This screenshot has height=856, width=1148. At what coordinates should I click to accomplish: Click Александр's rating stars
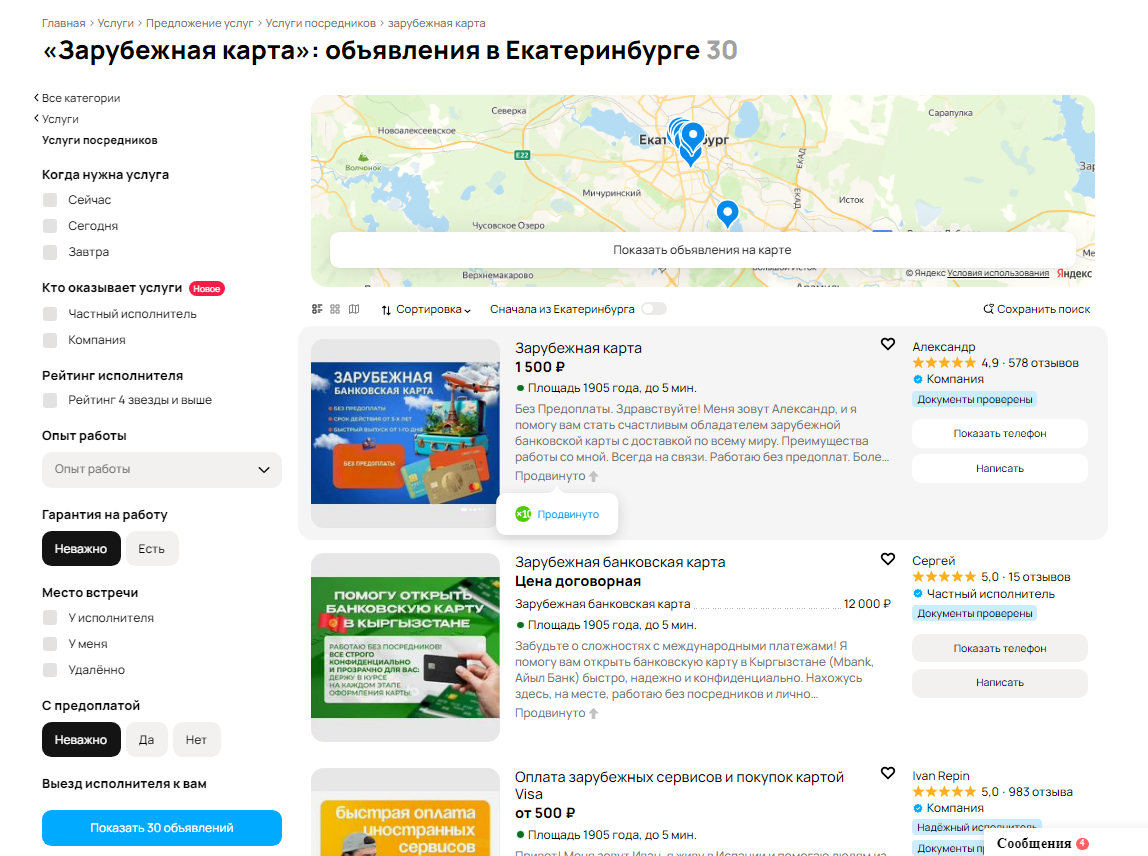click(944, 362)
